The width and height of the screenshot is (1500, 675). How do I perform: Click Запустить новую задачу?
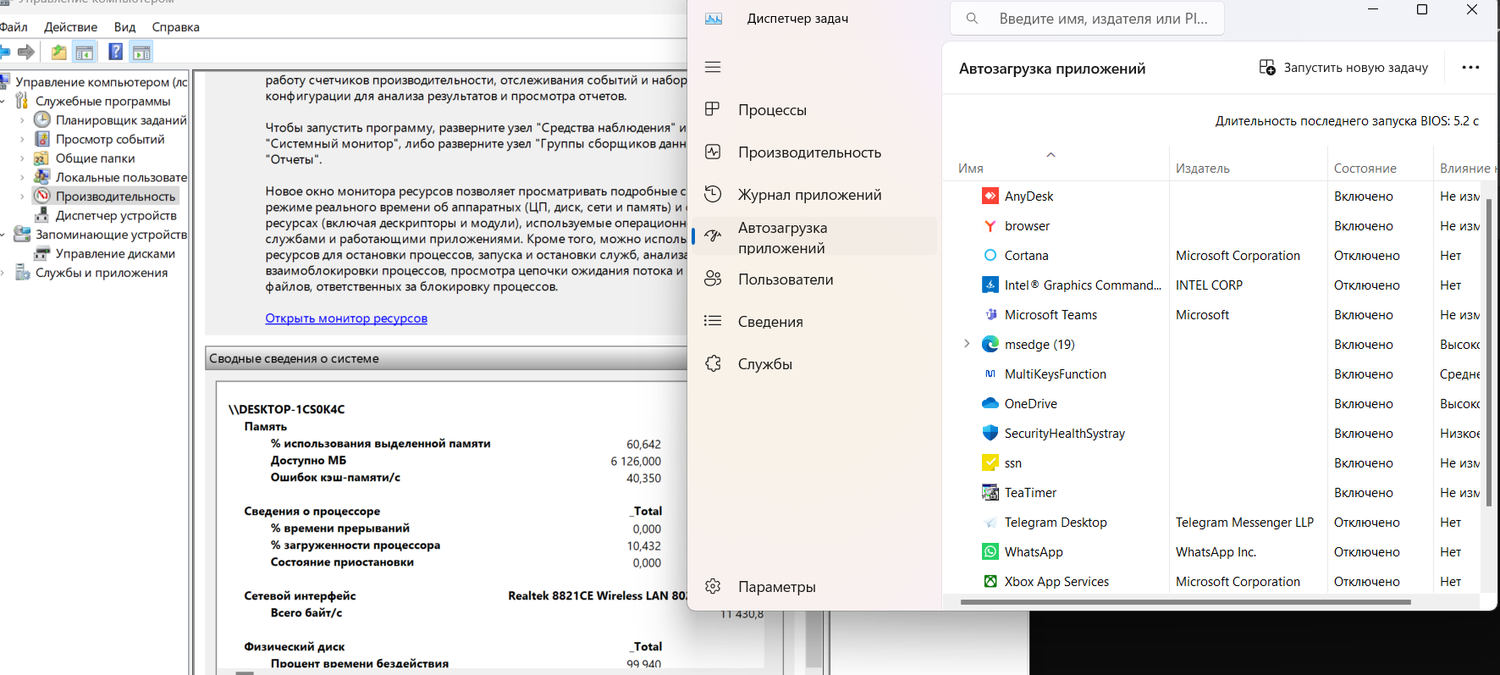click(x=1343, y=67)
